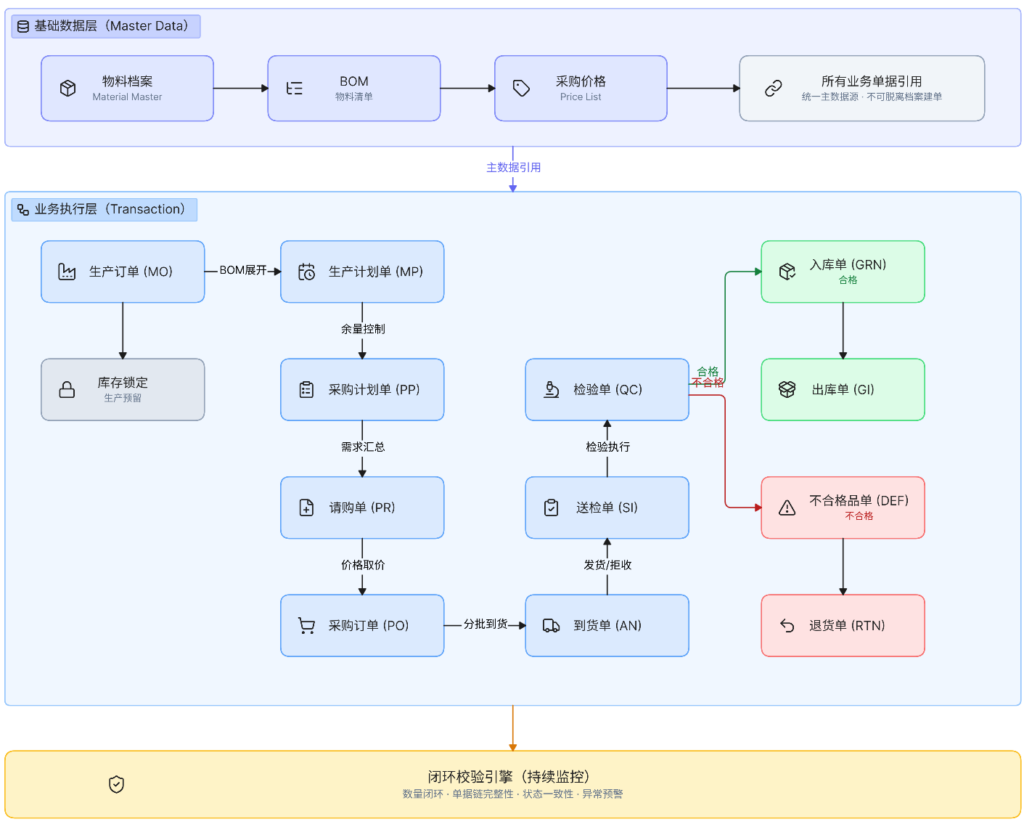The height and width of the screenshot is (827, 1024).
Task: Click the 主数据引用 connector label
Action: click(513, 168)
